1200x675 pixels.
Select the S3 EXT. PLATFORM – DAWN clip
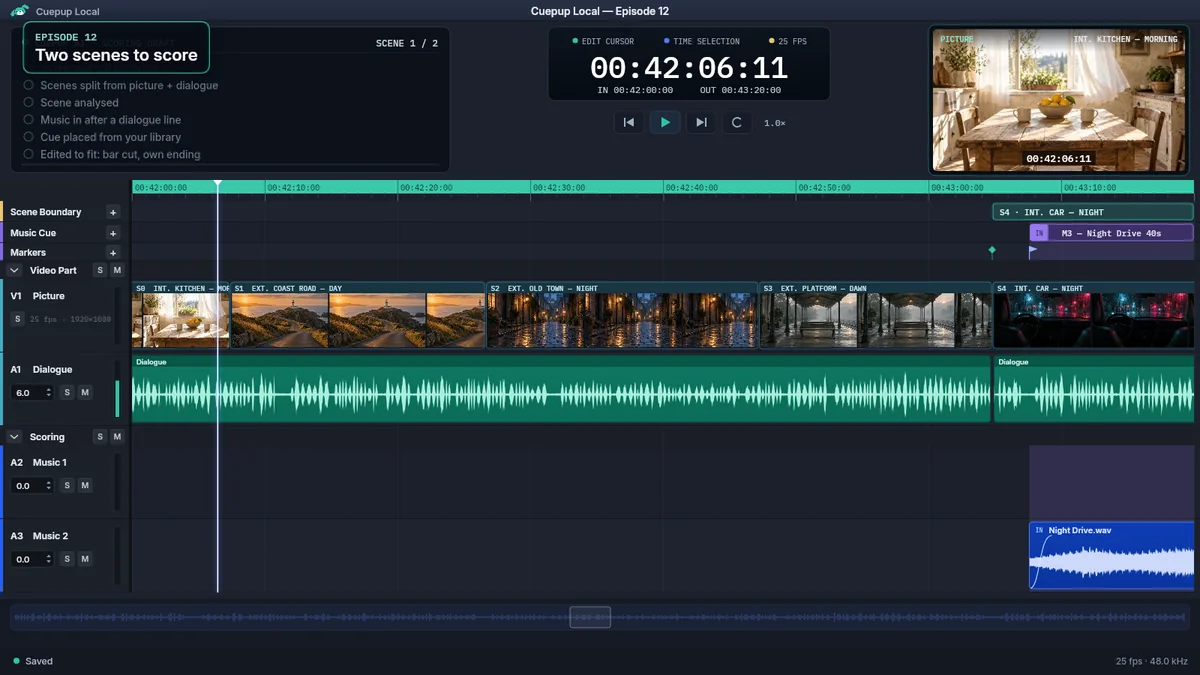876,315
